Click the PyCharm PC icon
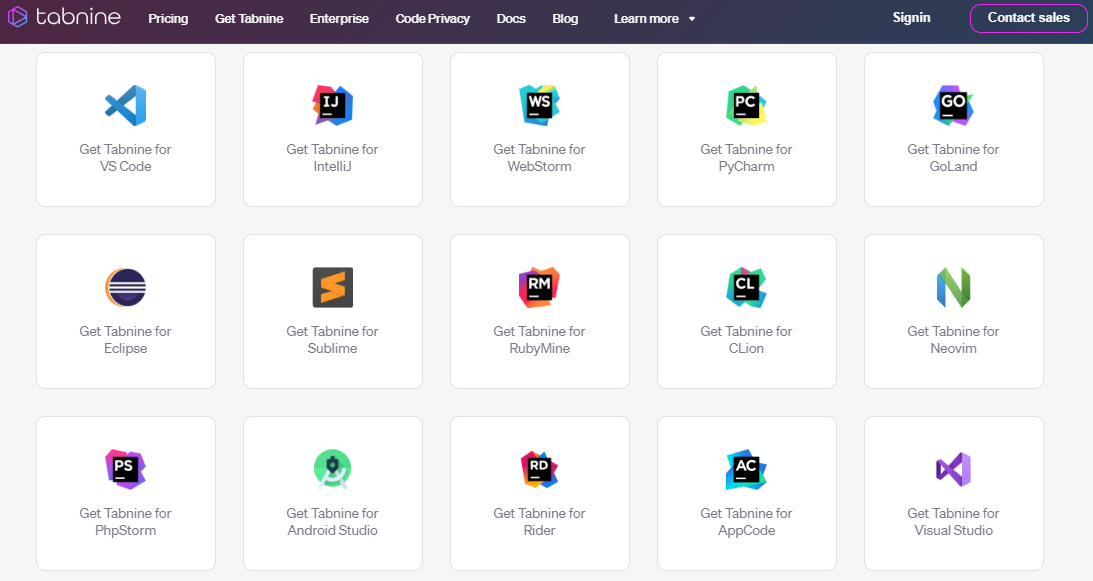 pos(747,105)
